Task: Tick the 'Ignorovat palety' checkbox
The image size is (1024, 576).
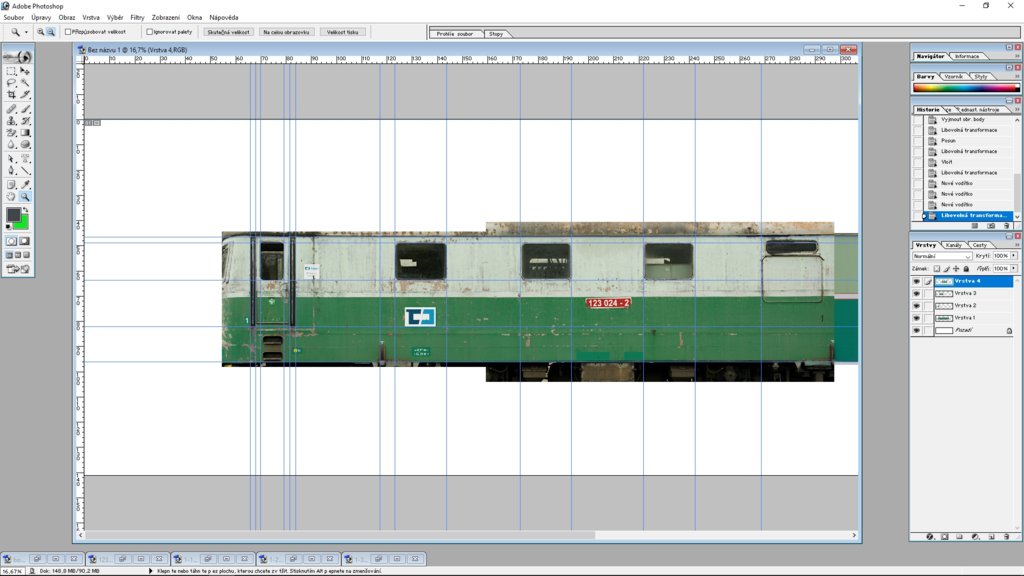Action: click(150, 32)
